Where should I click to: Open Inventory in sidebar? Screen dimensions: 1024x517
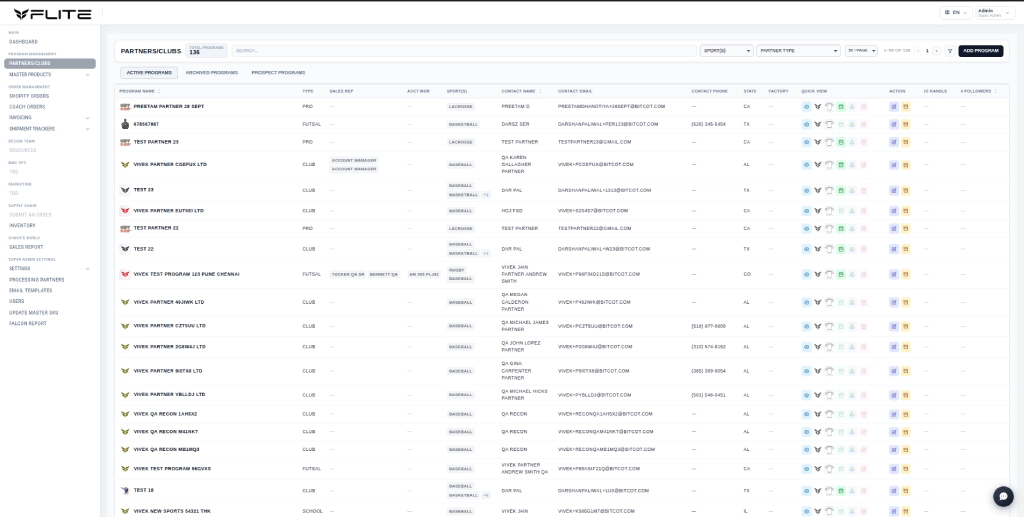coord(22,225)
